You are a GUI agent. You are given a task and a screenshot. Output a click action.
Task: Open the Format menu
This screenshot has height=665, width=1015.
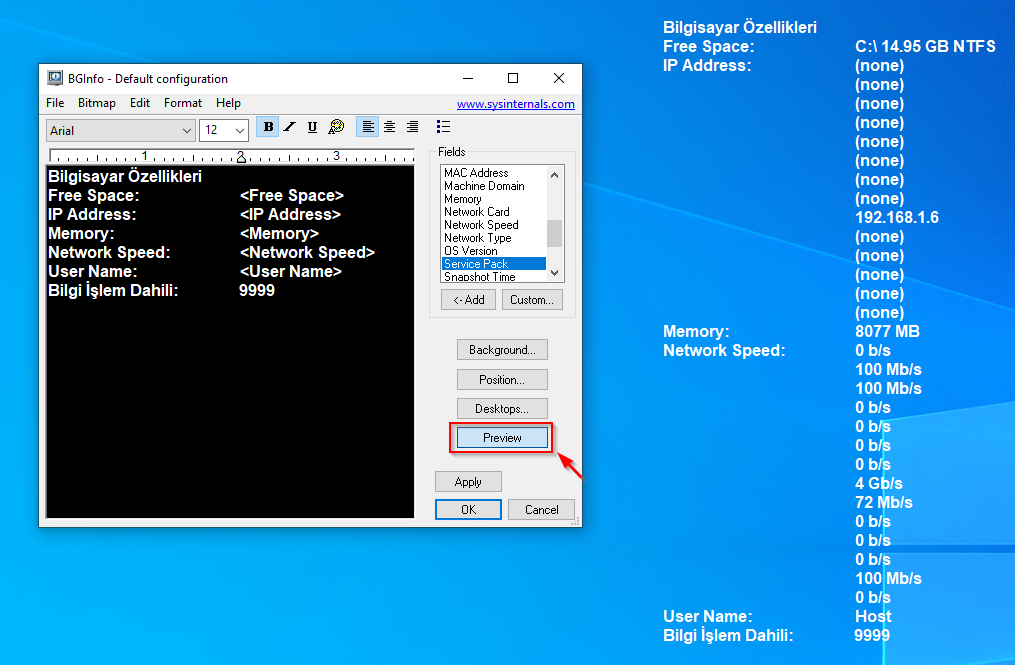[183, 103]
